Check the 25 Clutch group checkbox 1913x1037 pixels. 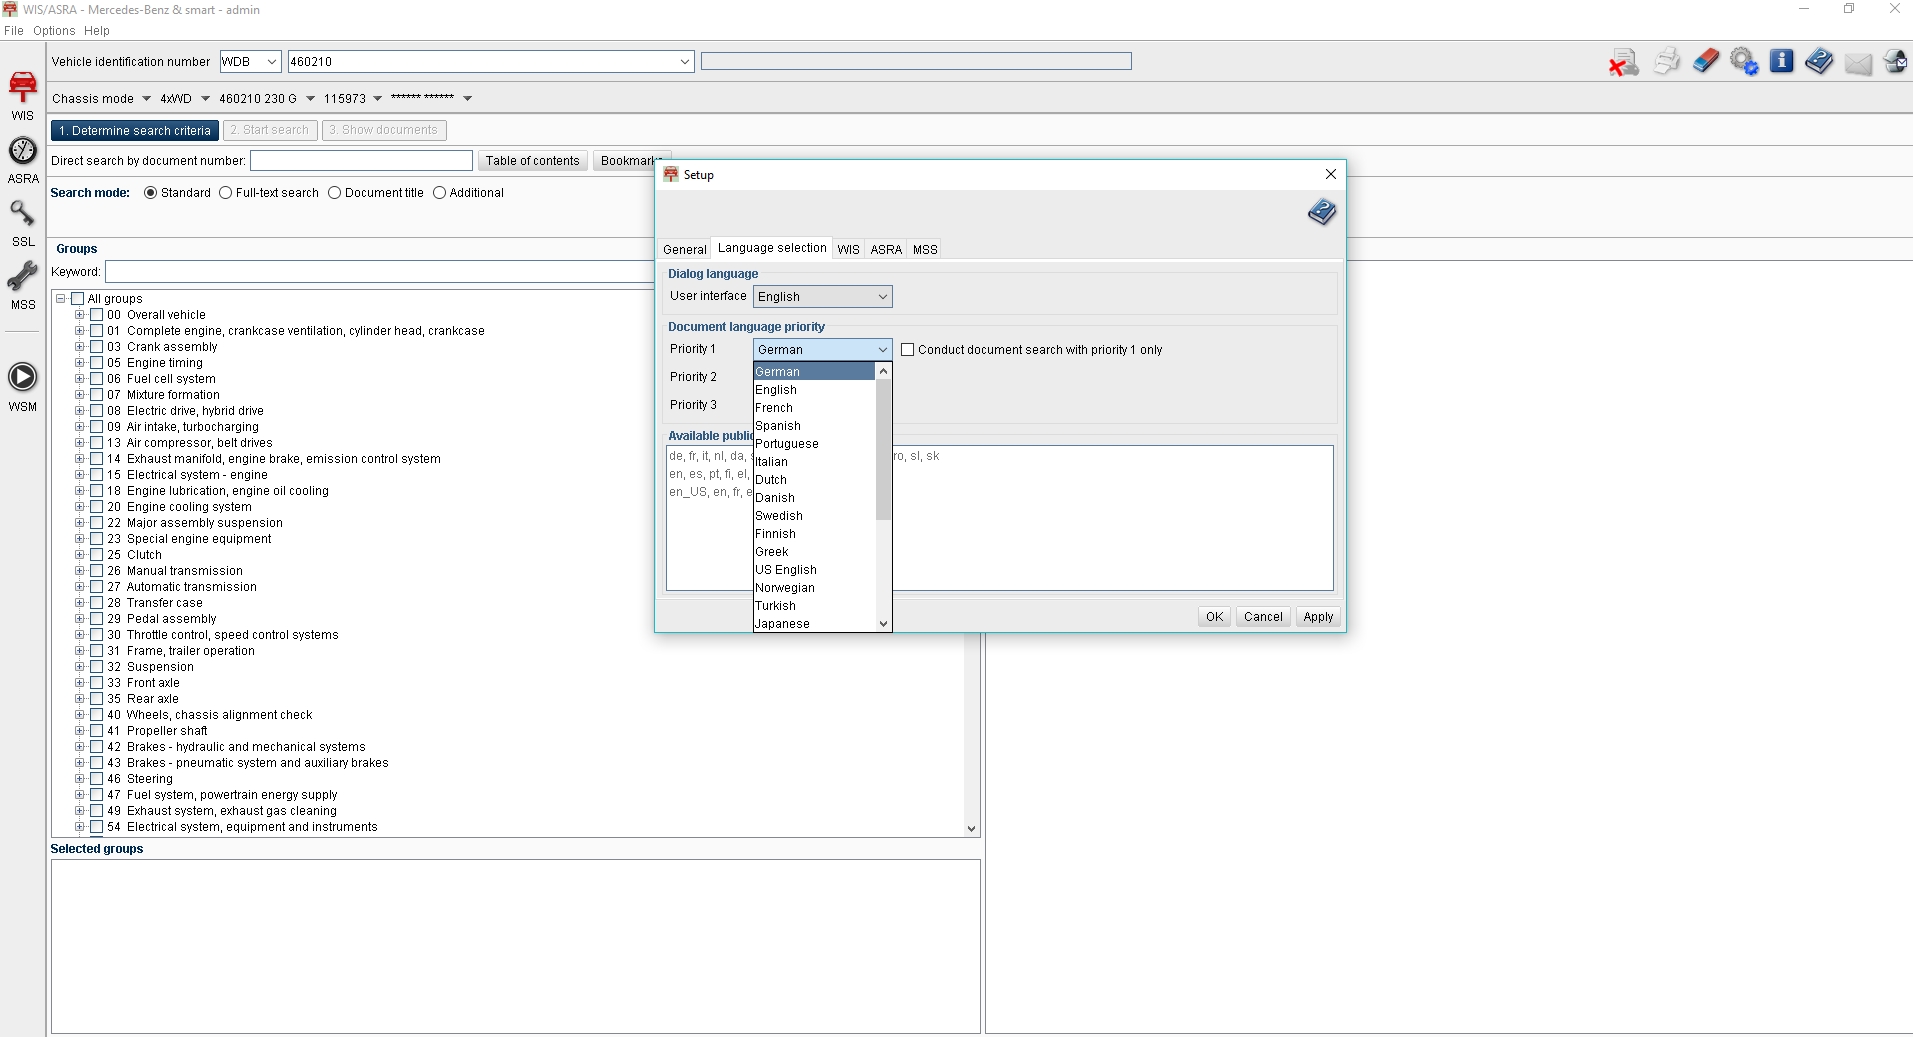[x=97, y=555]
